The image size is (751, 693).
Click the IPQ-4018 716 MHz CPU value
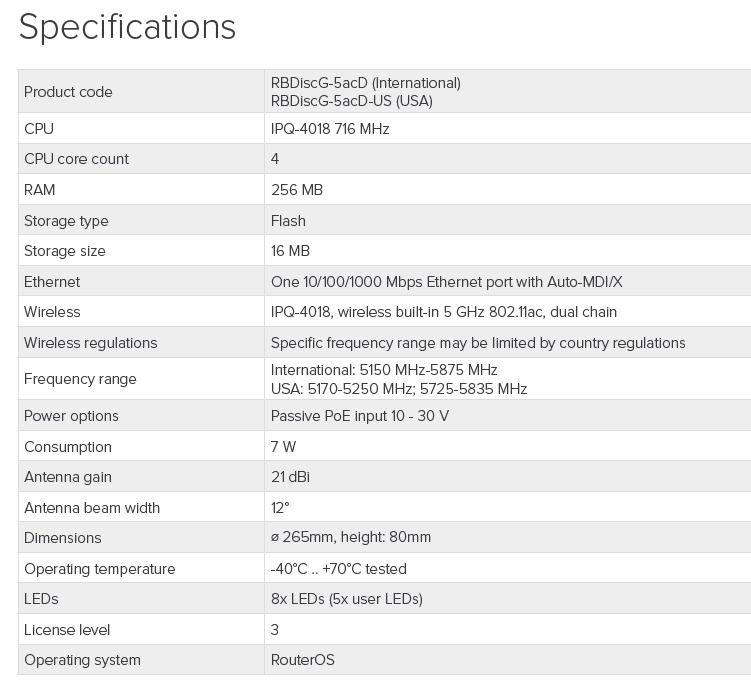(x=330, y=129)
